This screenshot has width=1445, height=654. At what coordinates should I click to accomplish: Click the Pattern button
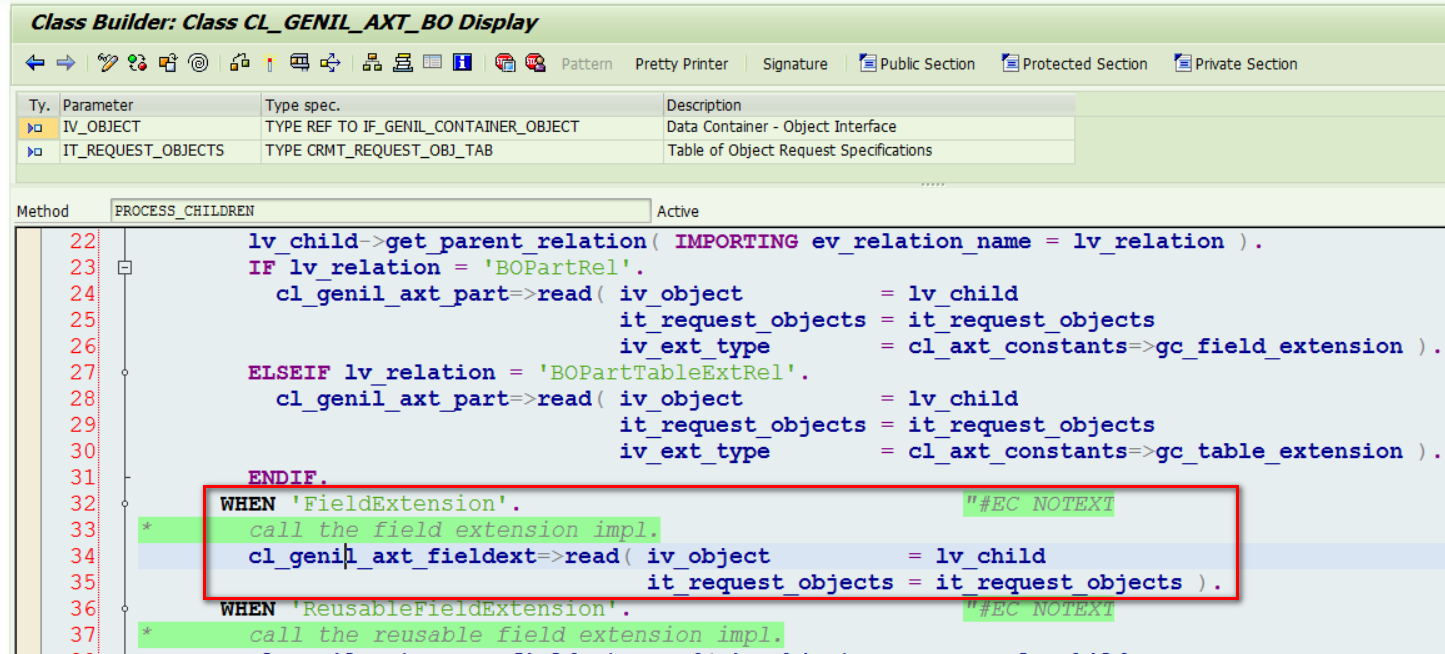coord(587,64)
